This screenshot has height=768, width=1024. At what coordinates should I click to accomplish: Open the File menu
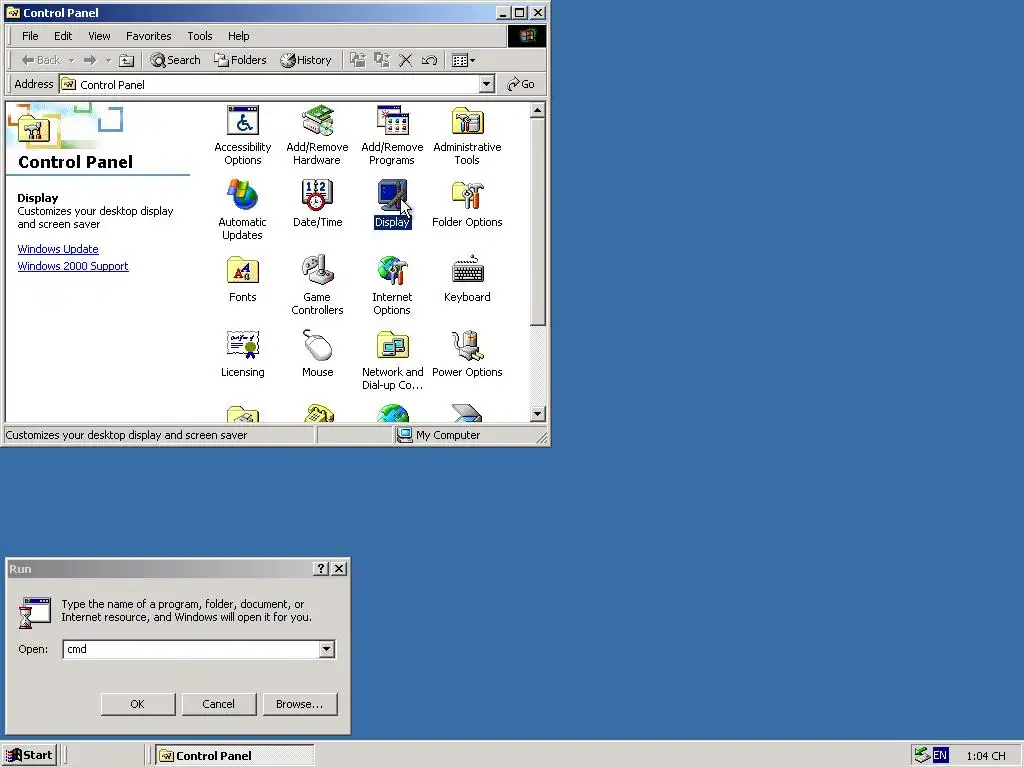30,36
